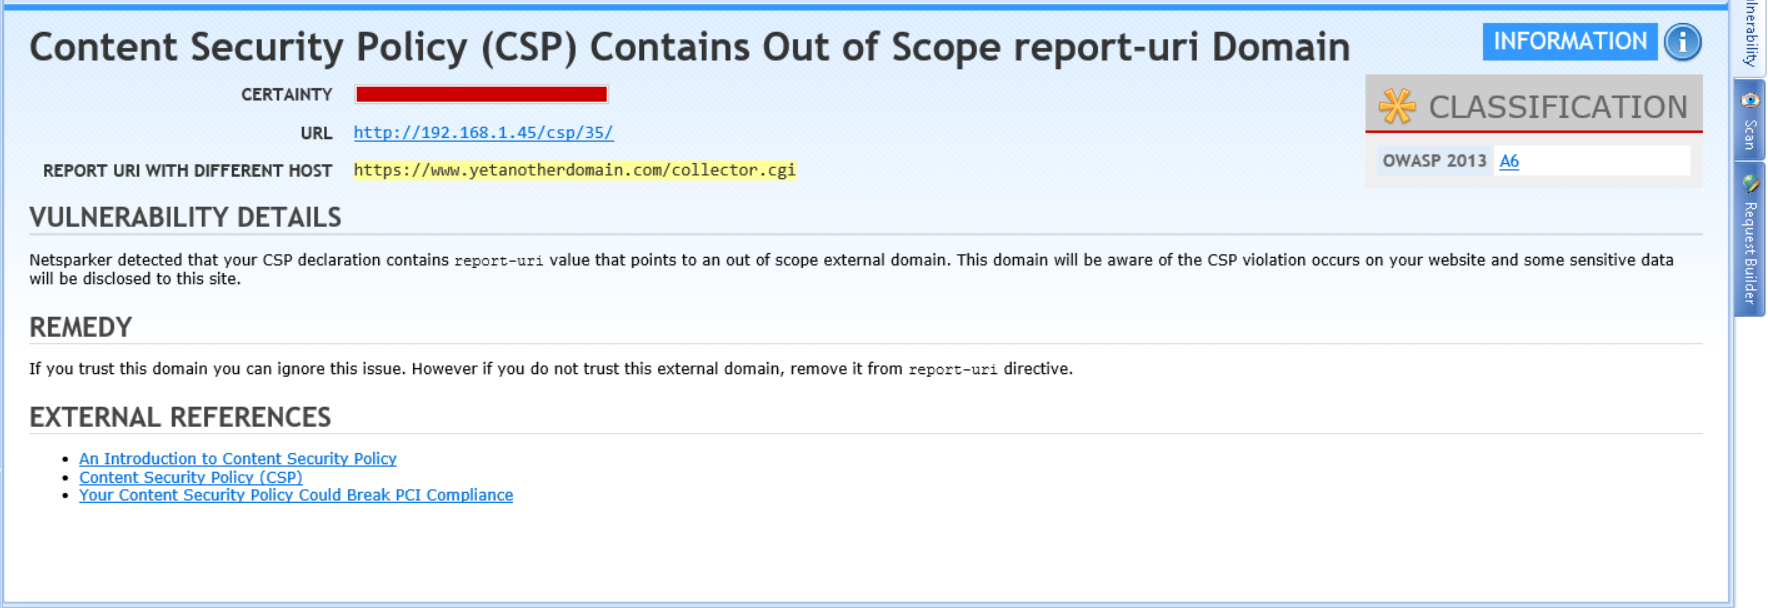Open the URL link http://192.168.1.45/csp/35/

coord(482,131)
